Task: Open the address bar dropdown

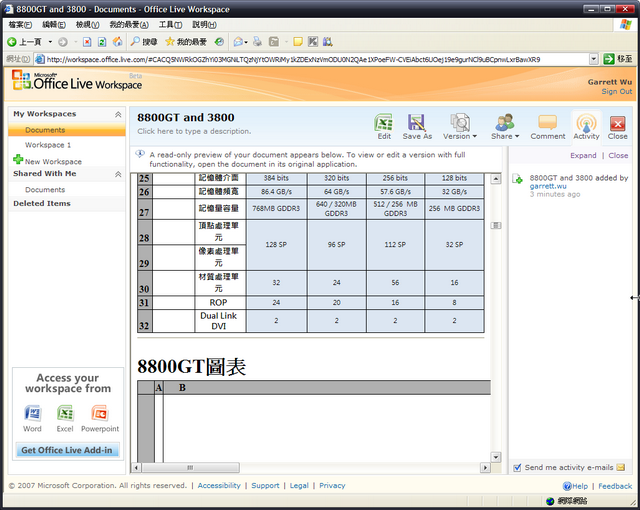Action: coord(594,59)
